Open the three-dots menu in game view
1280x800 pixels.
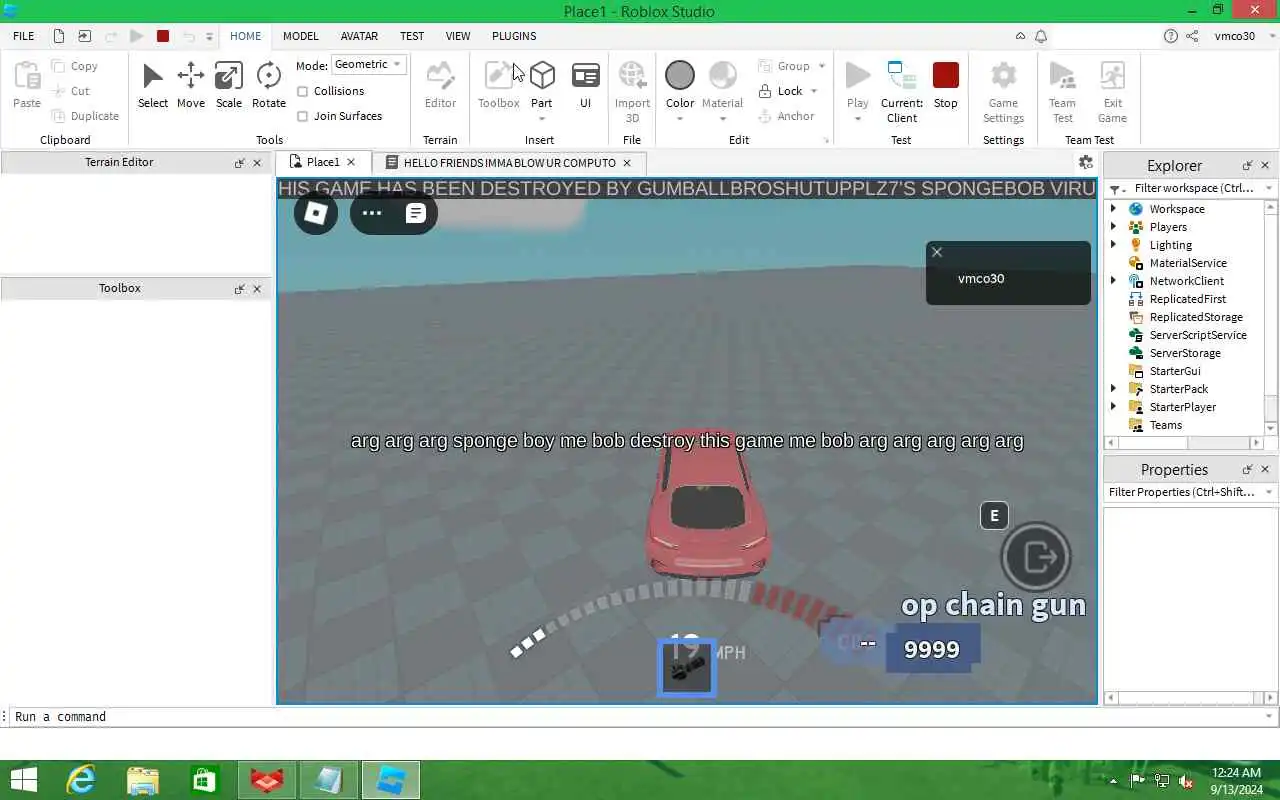[372, 213]
